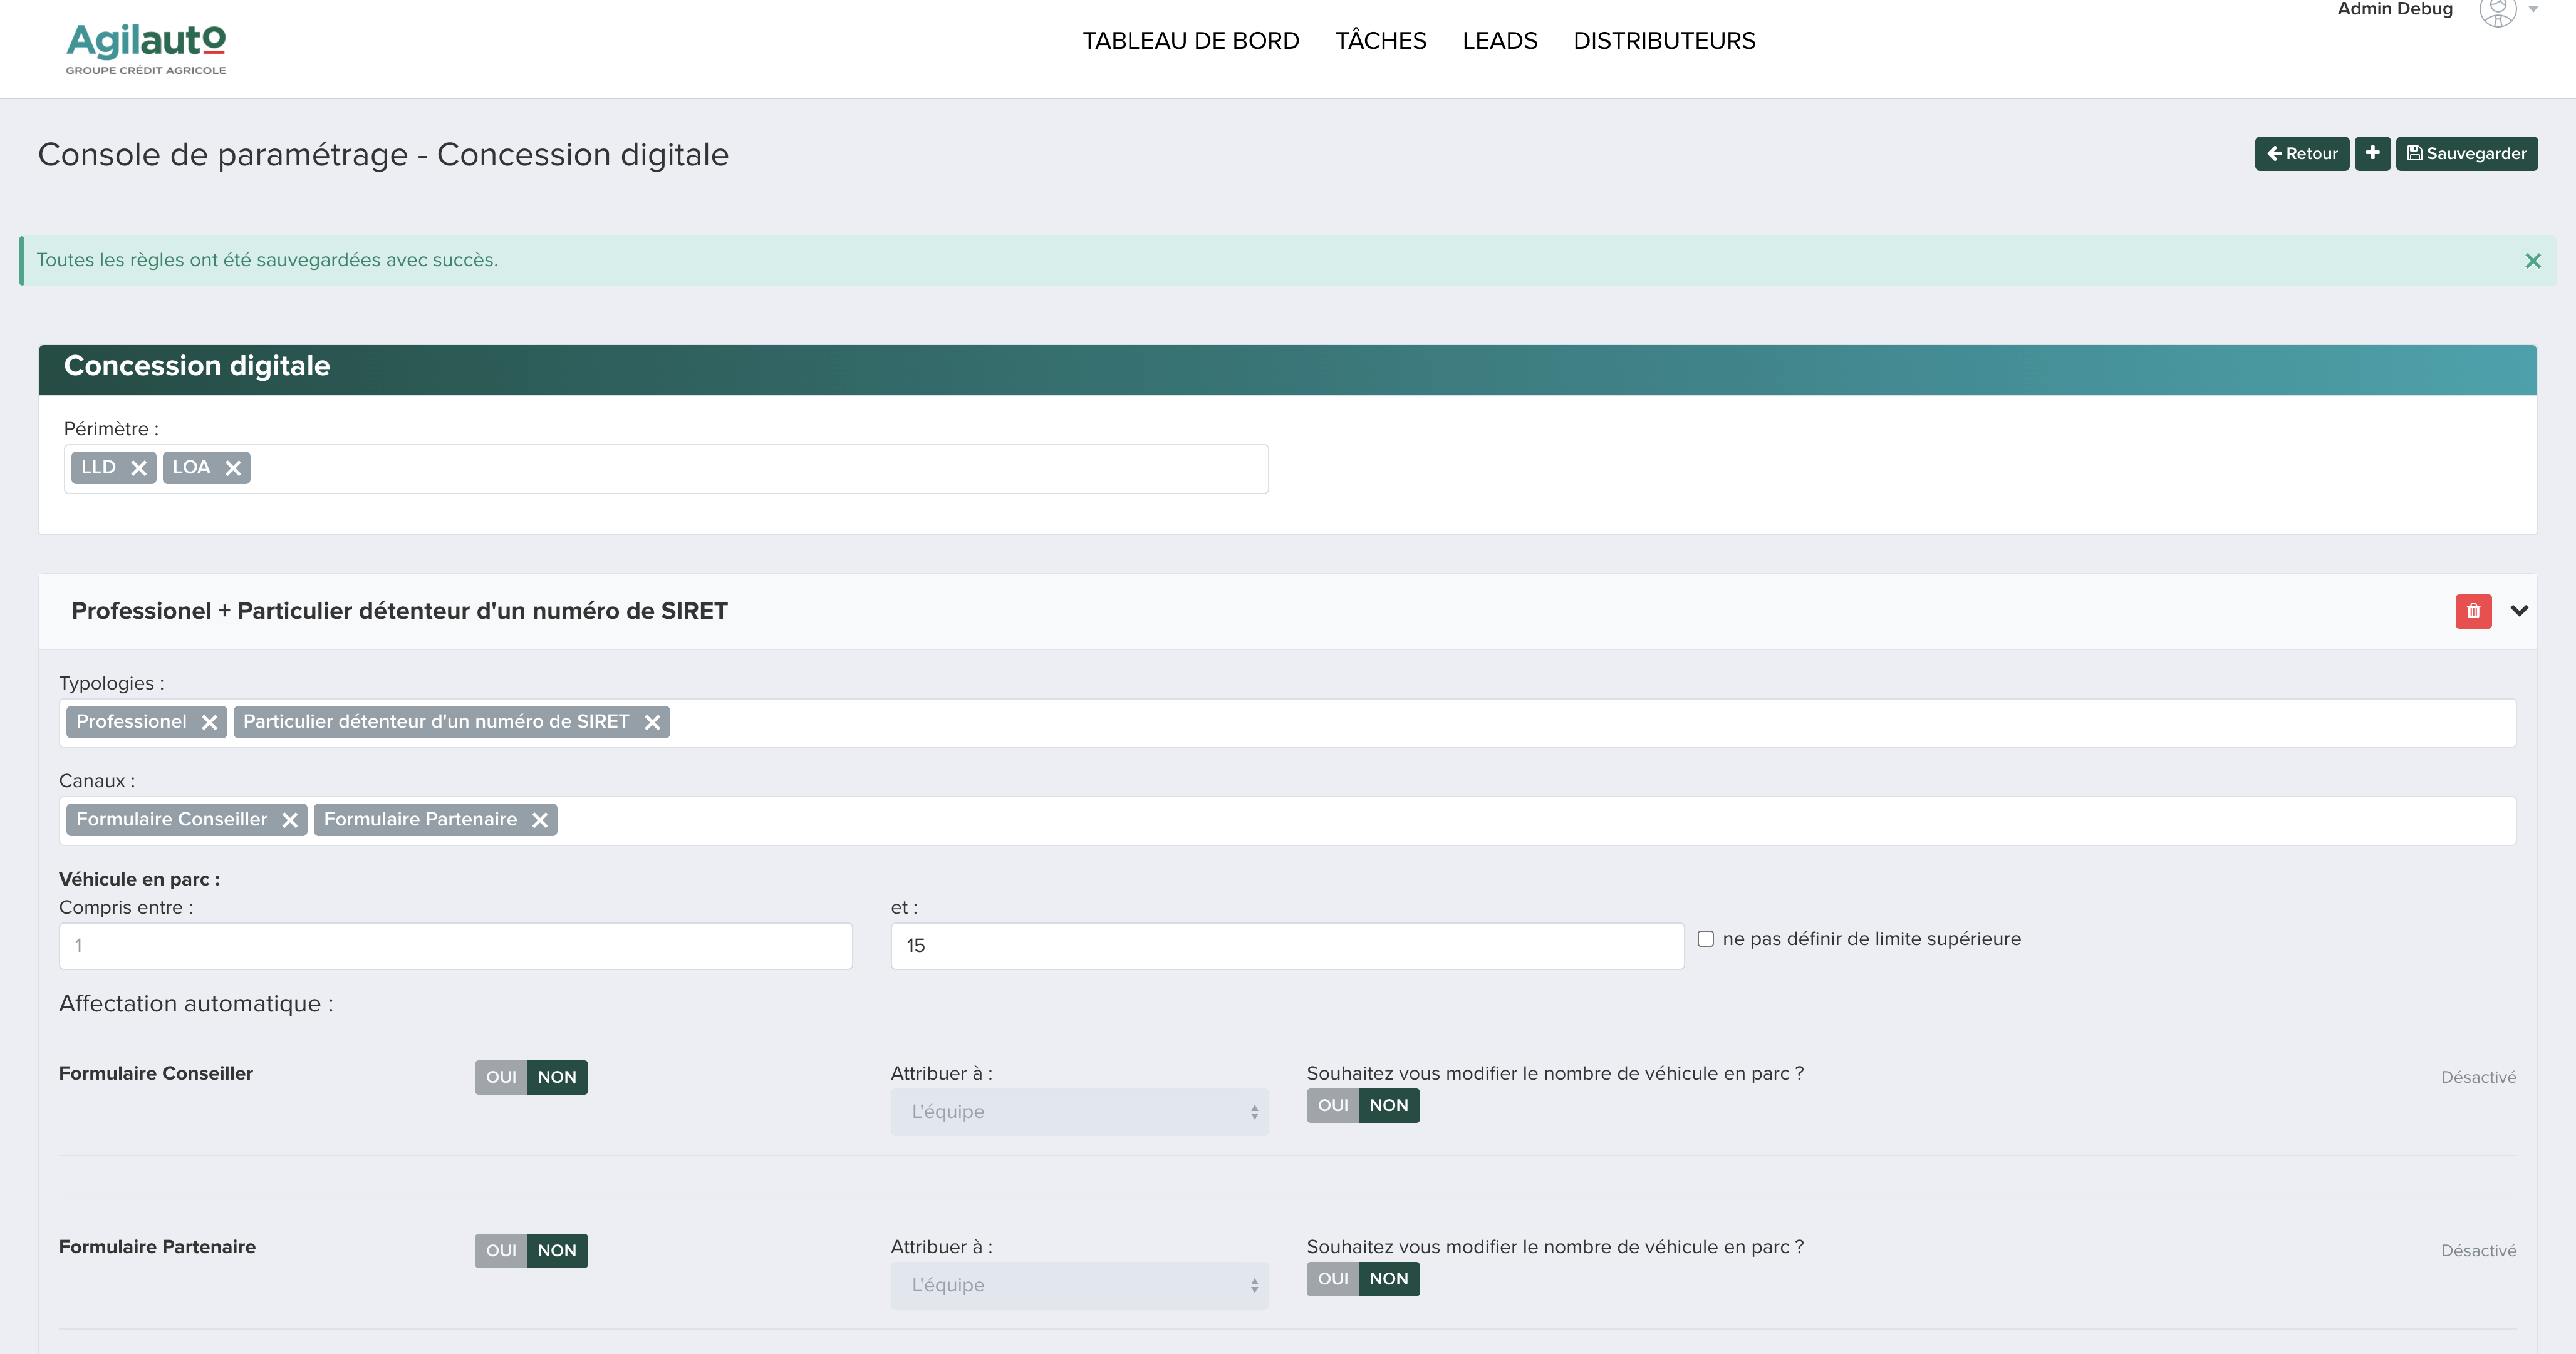This screenshot has height=1354, width=2576.
Task: Enable OUI for Formulaire Conseiller auto assignment
Action: pos(501,1077)
